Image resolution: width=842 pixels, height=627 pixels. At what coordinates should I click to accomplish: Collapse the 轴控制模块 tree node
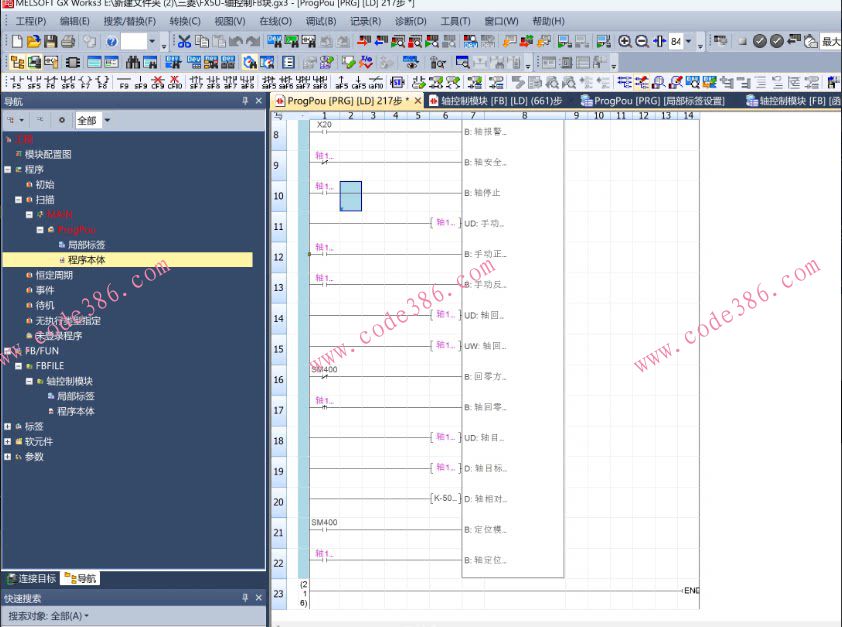coord(30,381)
